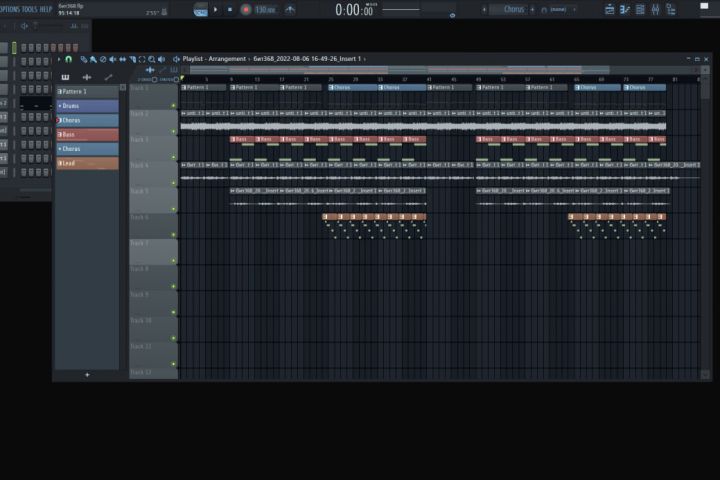
Task: Open the OPTIONS menu
Action: pos(9,9)
